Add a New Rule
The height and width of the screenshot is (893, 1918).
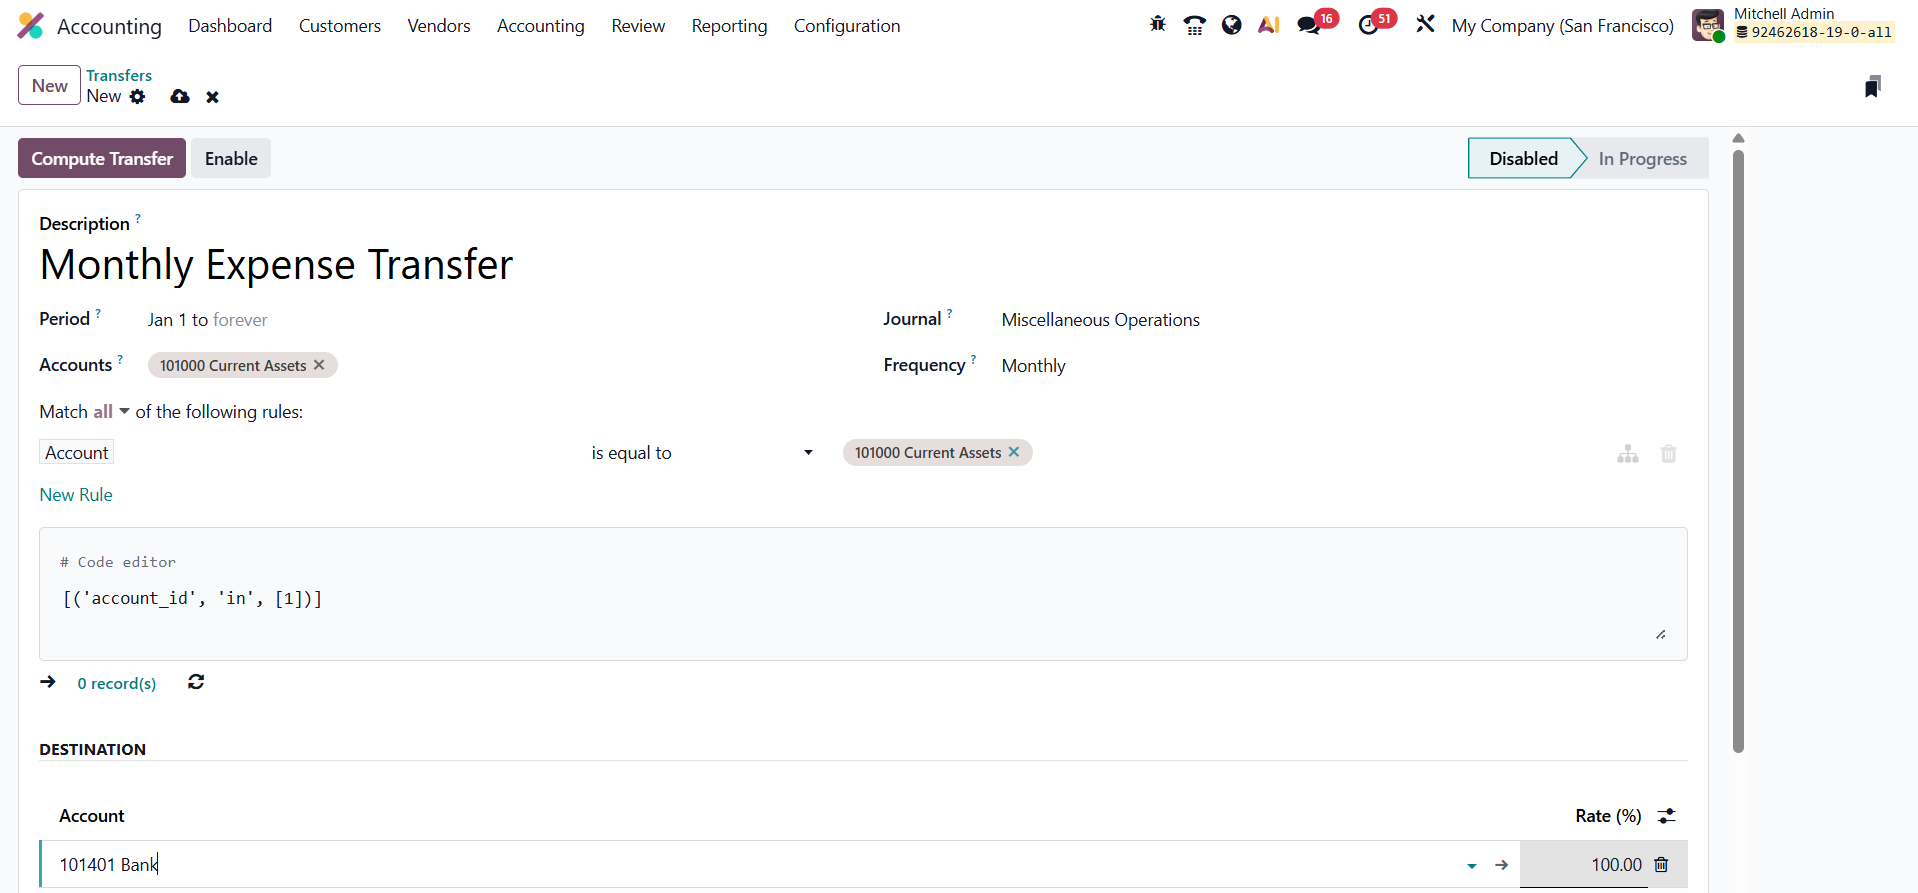76,495
